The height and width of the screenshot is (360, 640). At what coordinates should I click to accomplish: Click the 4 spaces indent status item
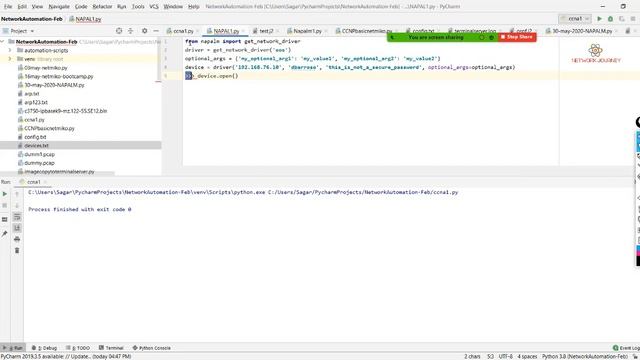tap(527, 357)
